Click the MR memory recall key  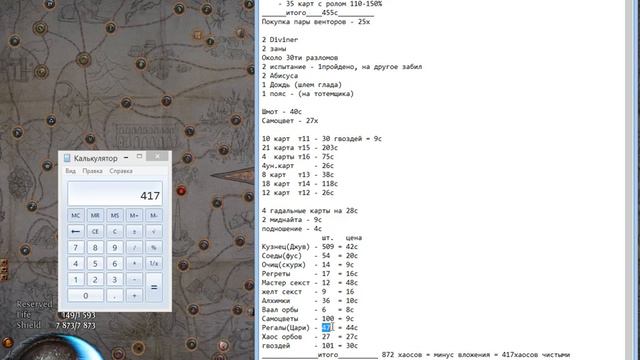coord(95,215)
